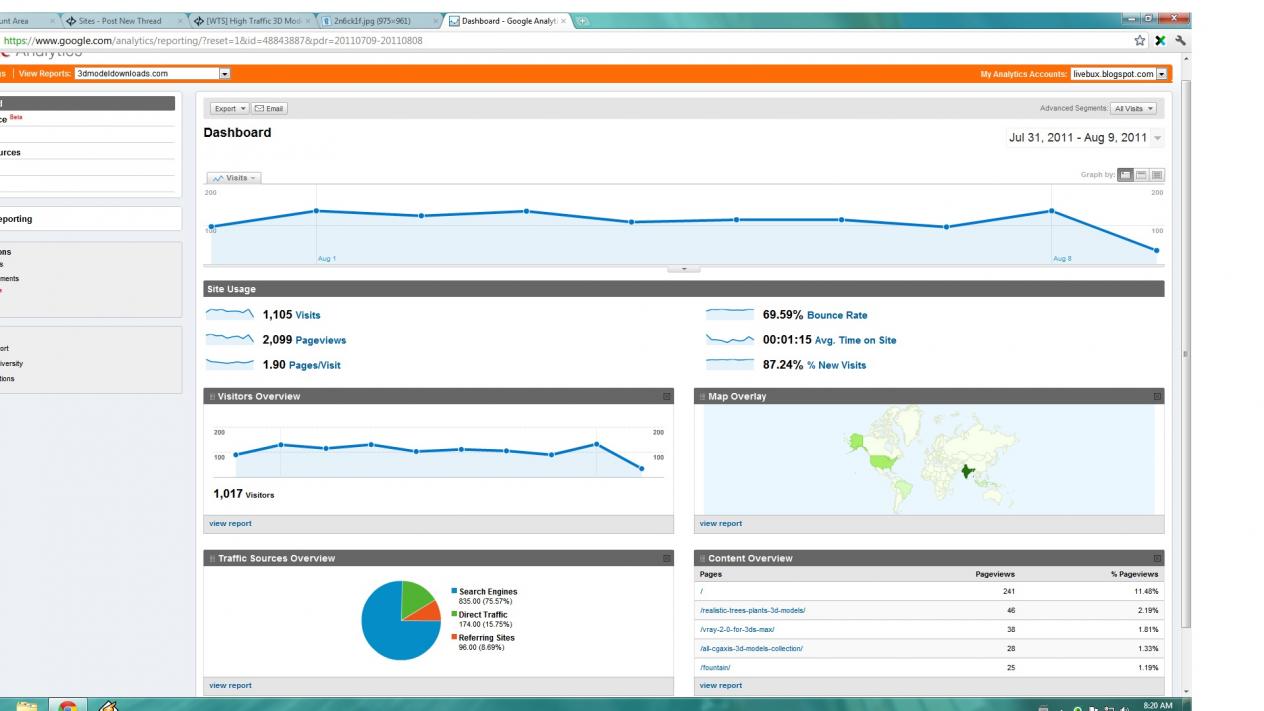The width and height of the screenshot is (1264, 711).
Task: Switch graph to month view icon
Action: click(1157, 175)
